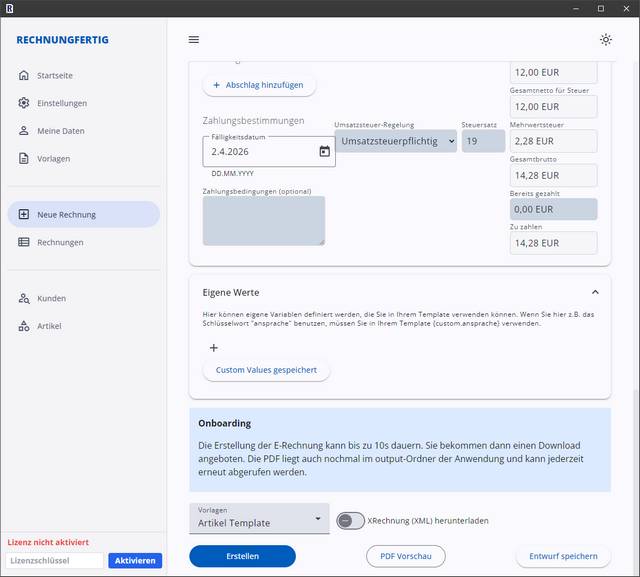Viewport: 640px width, 577px height.
Task: Enable XRechnung (XML) download toggle
Action: pyautogui.click(x=350, y=520)
